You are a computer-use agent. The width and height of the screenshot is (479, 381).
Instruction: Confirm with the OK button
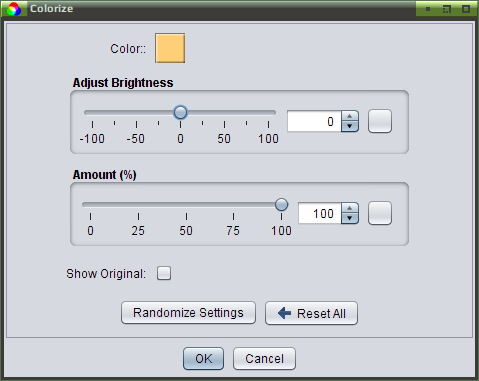[203, 359]
